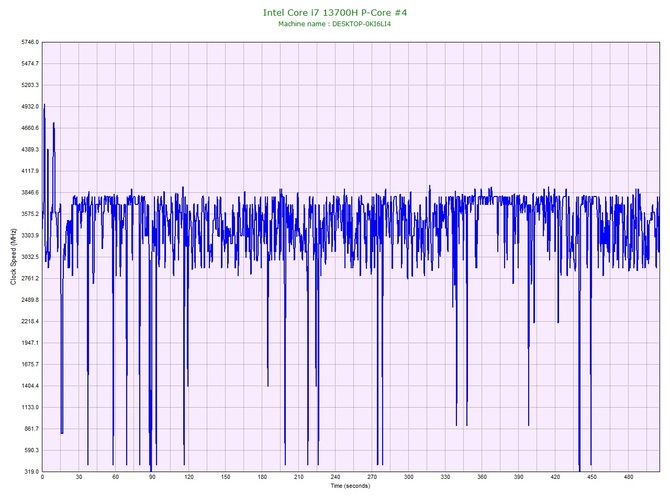Select the 5746.0 y-axis value
Image resolution: width=670 pixels, height=503 pixels.
pyautogui.click(x=30, y=42)
